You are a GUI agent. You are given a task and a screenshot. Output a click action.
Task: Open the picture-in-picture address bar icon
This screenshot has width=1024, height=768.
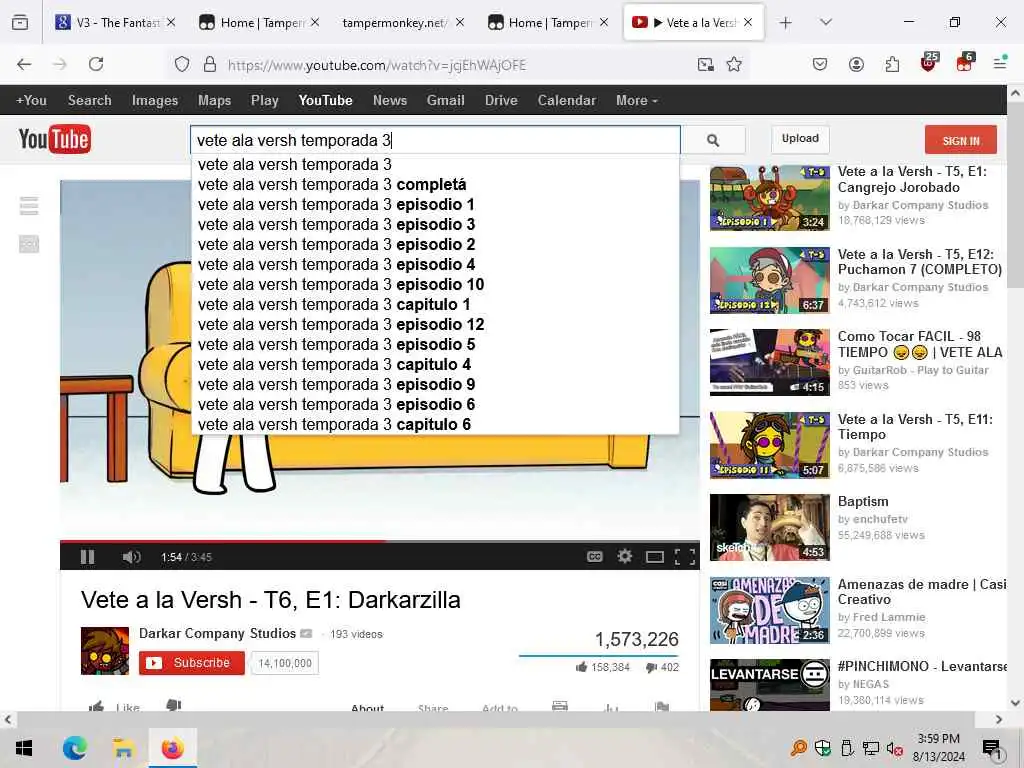click(705, 64)
